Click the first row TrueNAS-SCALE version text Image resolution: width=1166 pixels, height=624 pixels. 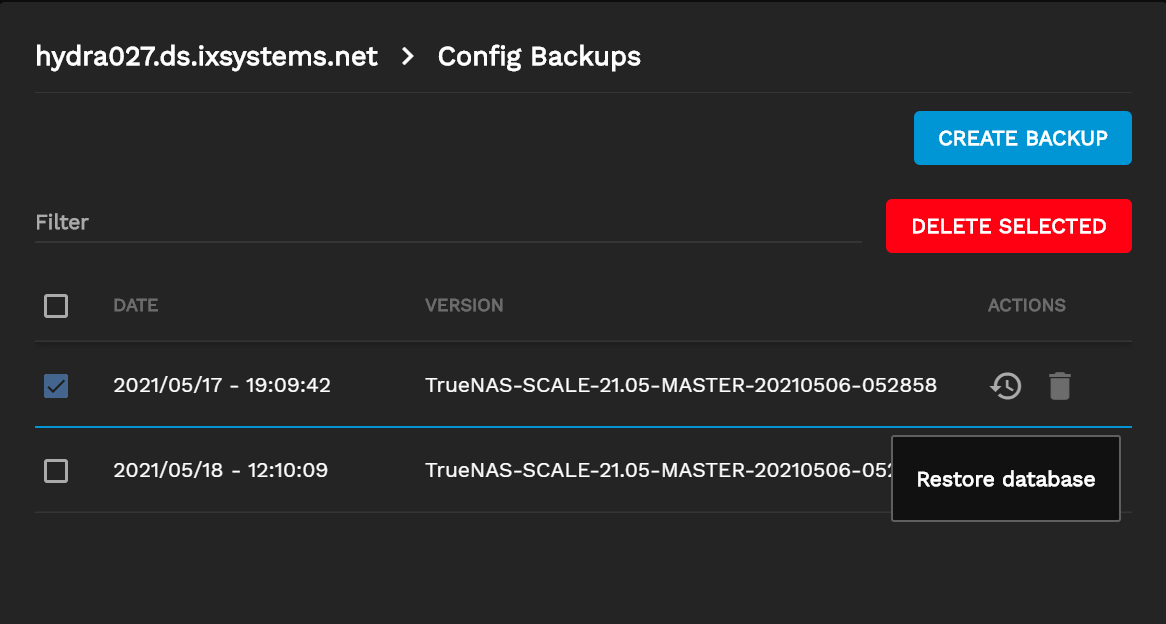(680, 385)
